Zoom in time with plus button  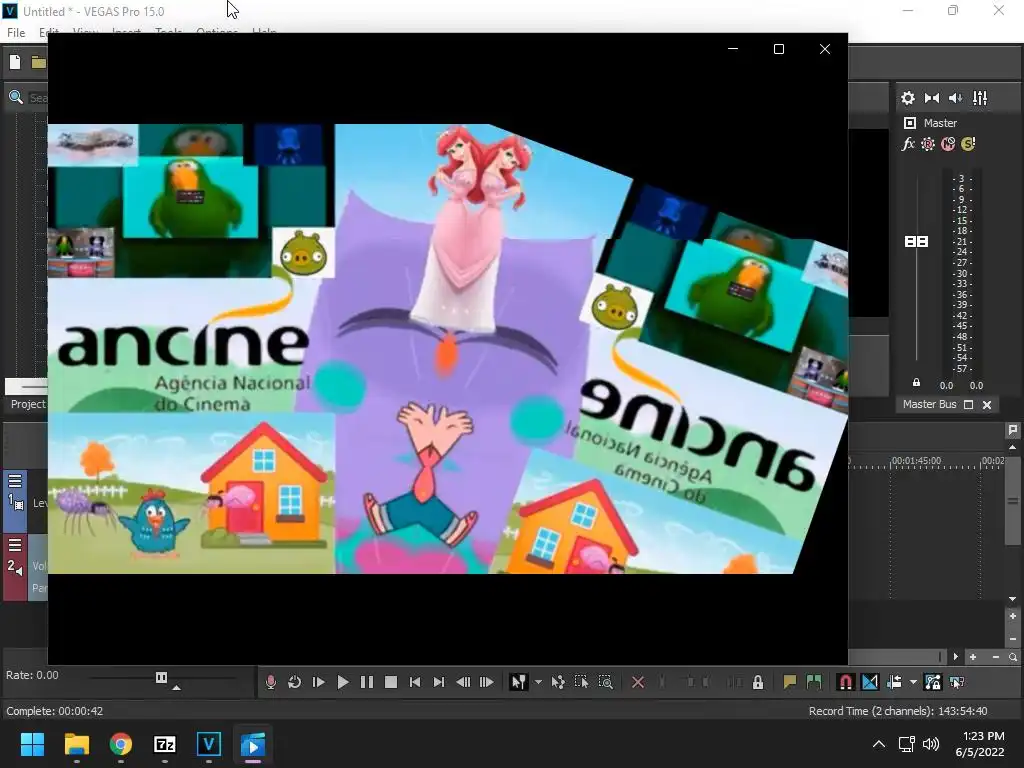[973, 657]
